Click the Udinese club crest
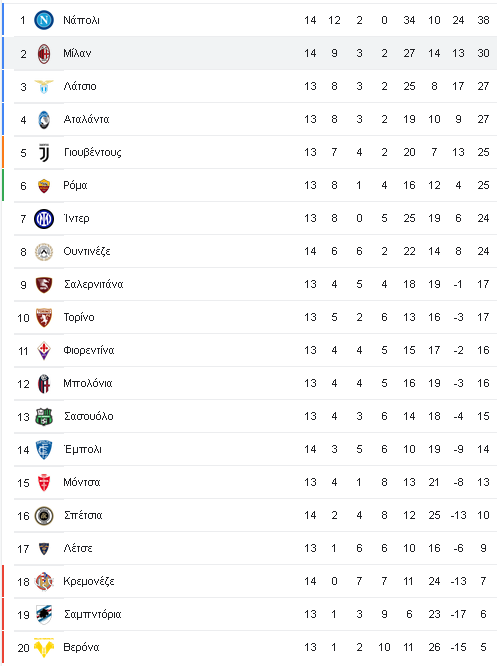Image resolution: width=497 pixels, height=666 pixels. point(44,252)
